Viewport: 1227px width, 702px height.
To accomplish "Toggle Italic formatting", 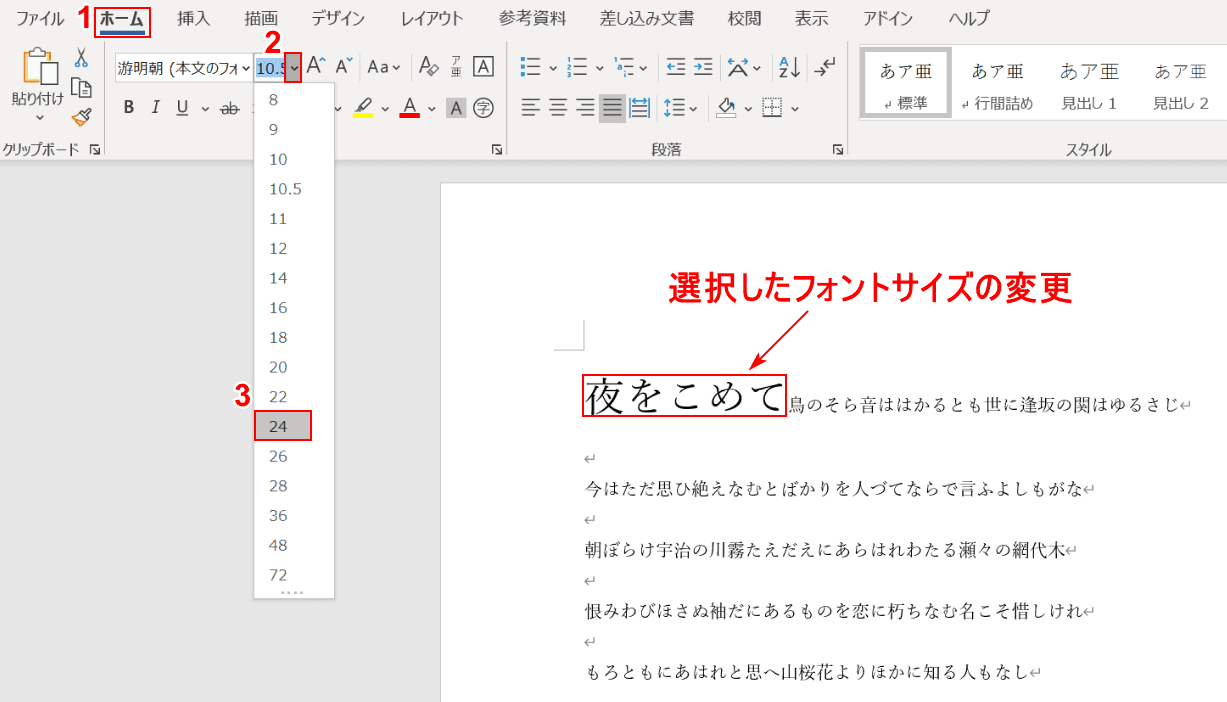I will (x=155, y=108).
